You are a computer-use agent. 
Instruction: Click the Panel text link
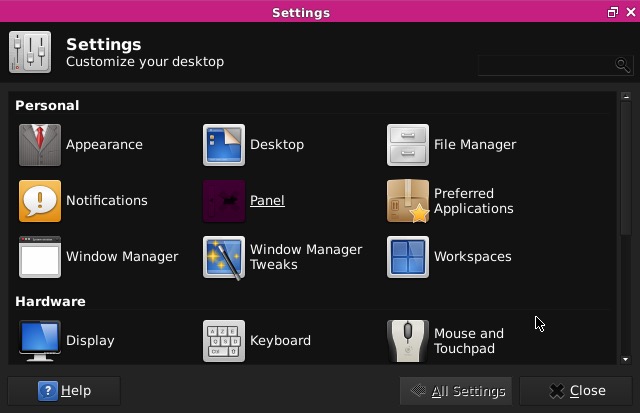point(267,201)
